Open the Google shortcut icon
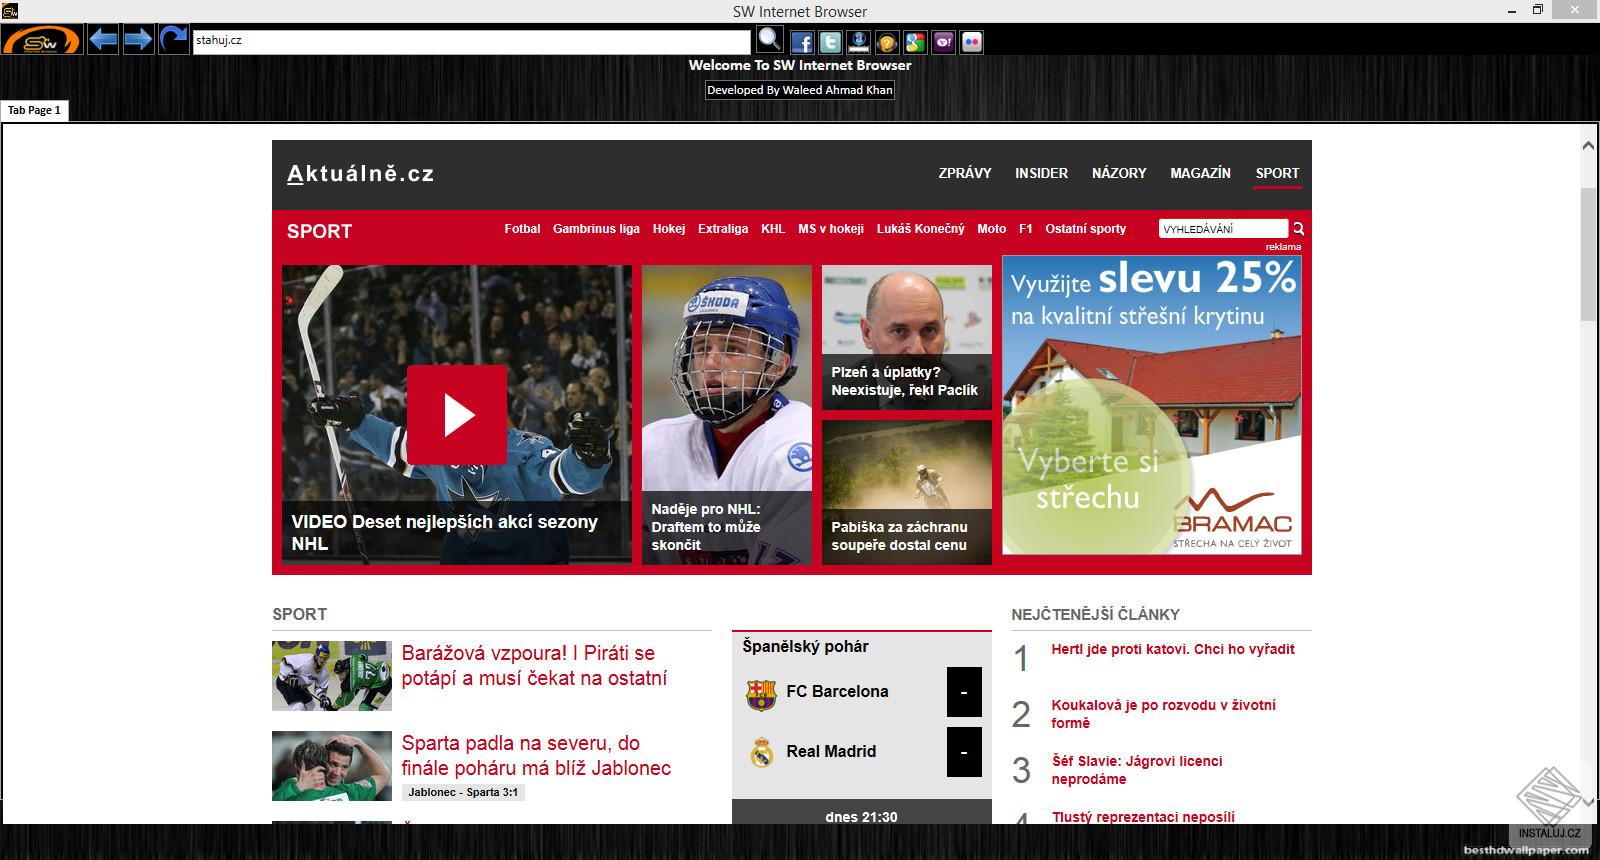This screenshot has width=1600, height=860. [x=915, y=42]
